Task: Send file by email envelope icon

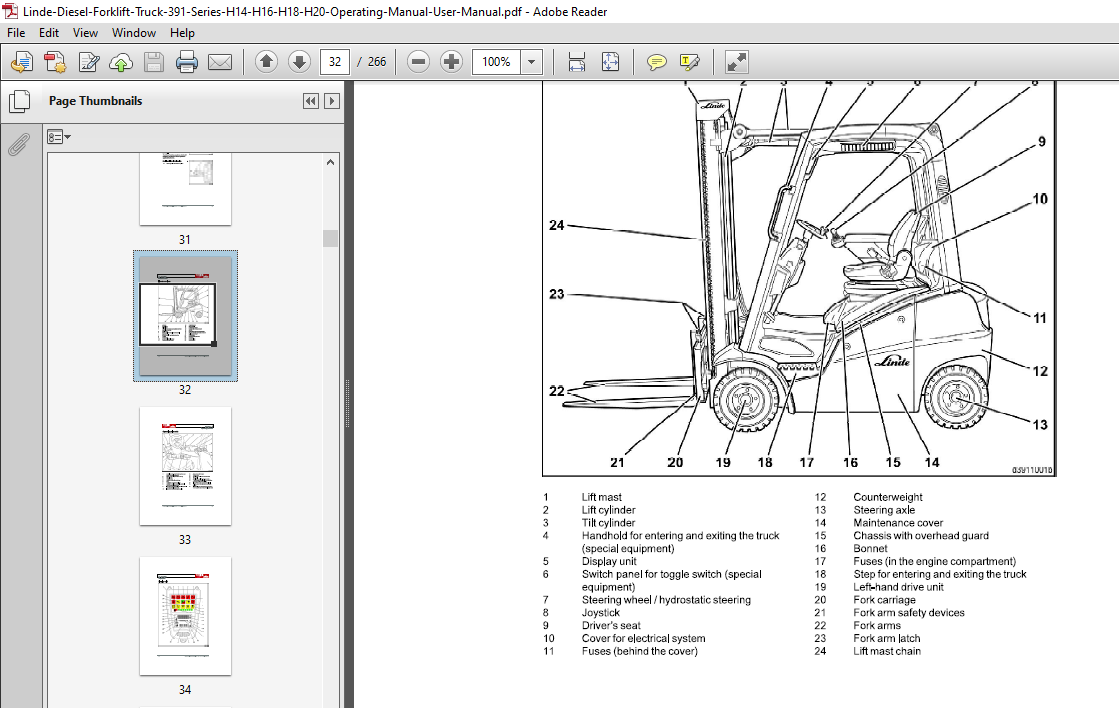Action: tap(220, 62)
